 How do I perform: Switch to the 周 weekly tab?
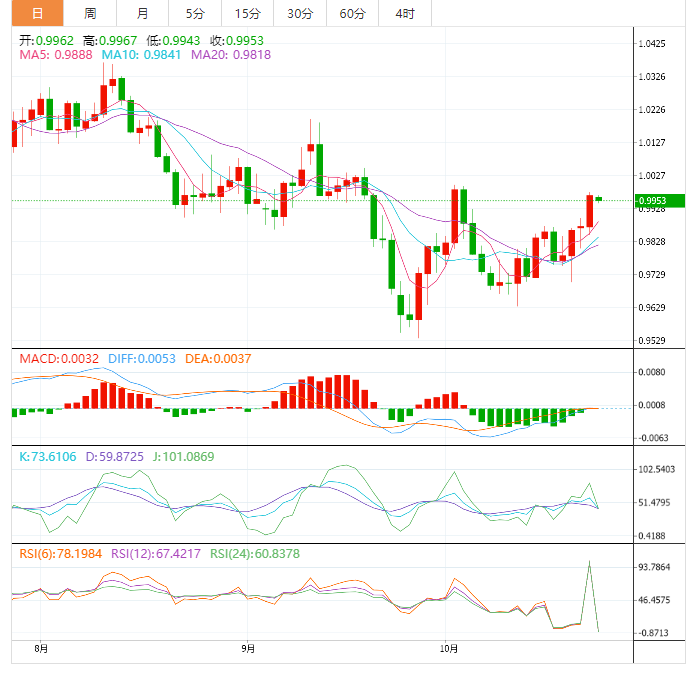tap(90, 13)
